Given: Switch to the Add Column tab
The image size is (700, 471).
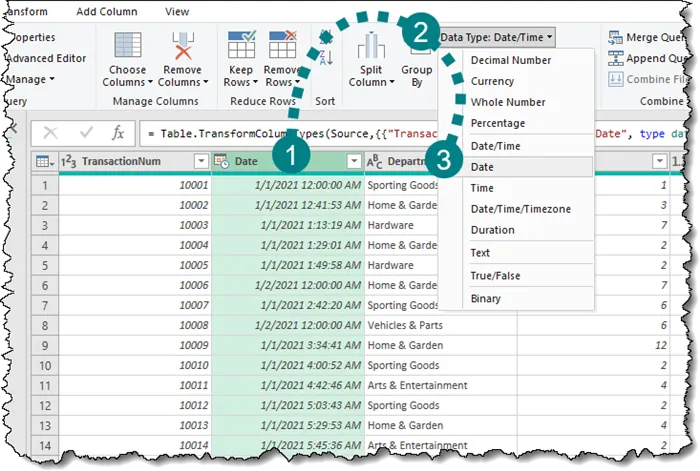Looking at the screenshot, I should (x=107, y=11).
